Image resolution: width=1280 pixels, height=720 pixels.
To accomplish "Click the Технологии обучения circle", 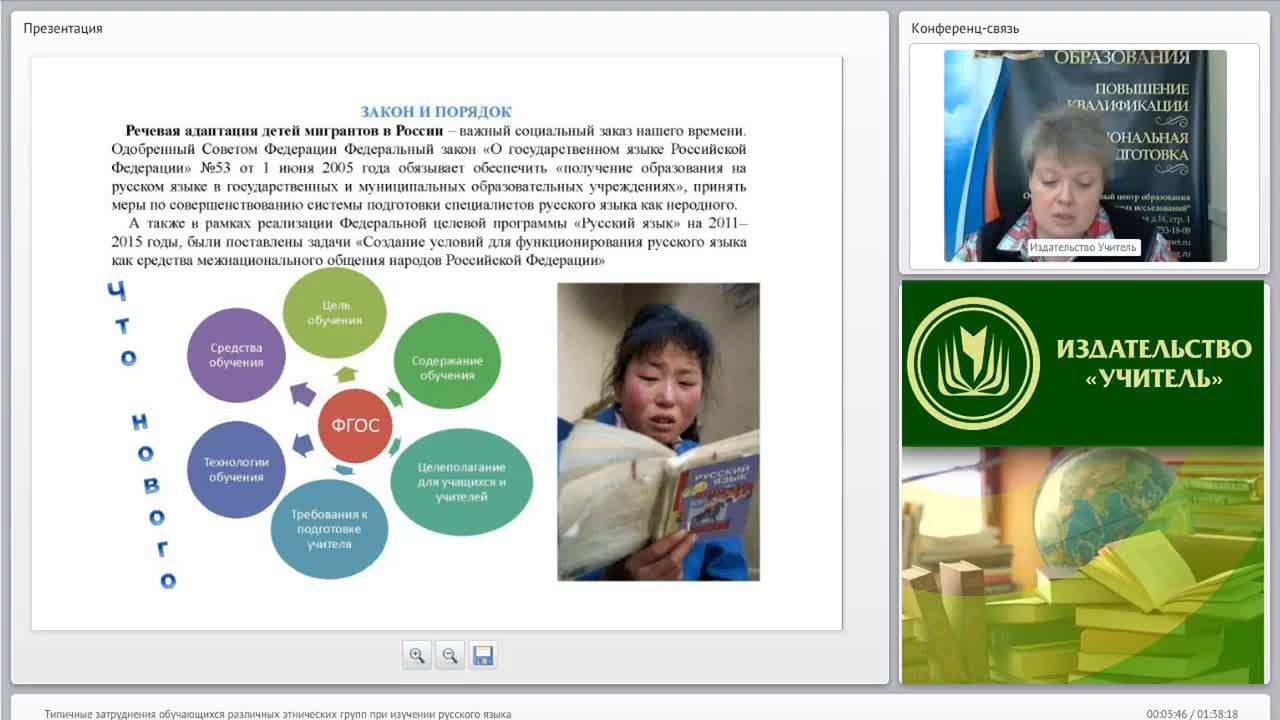I will [x=236, y=469].
